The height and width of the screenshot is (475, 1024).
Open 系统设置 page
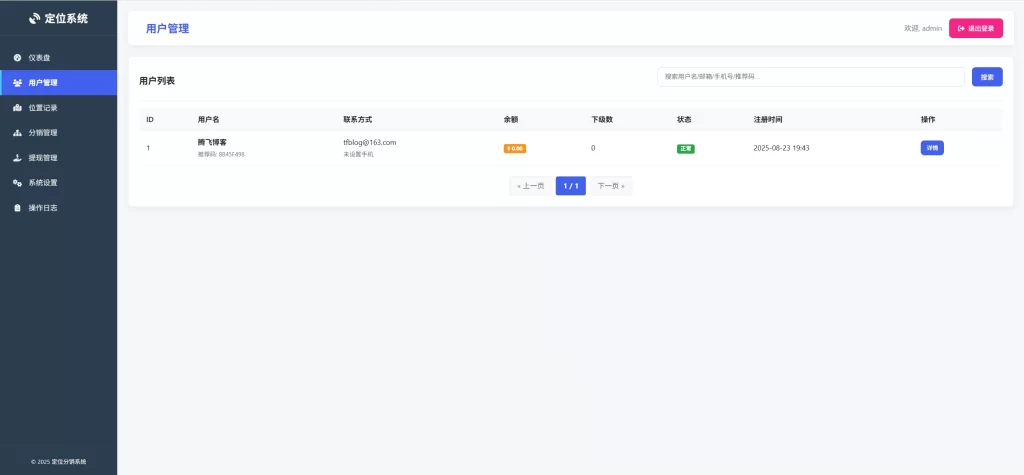(59, 183)
